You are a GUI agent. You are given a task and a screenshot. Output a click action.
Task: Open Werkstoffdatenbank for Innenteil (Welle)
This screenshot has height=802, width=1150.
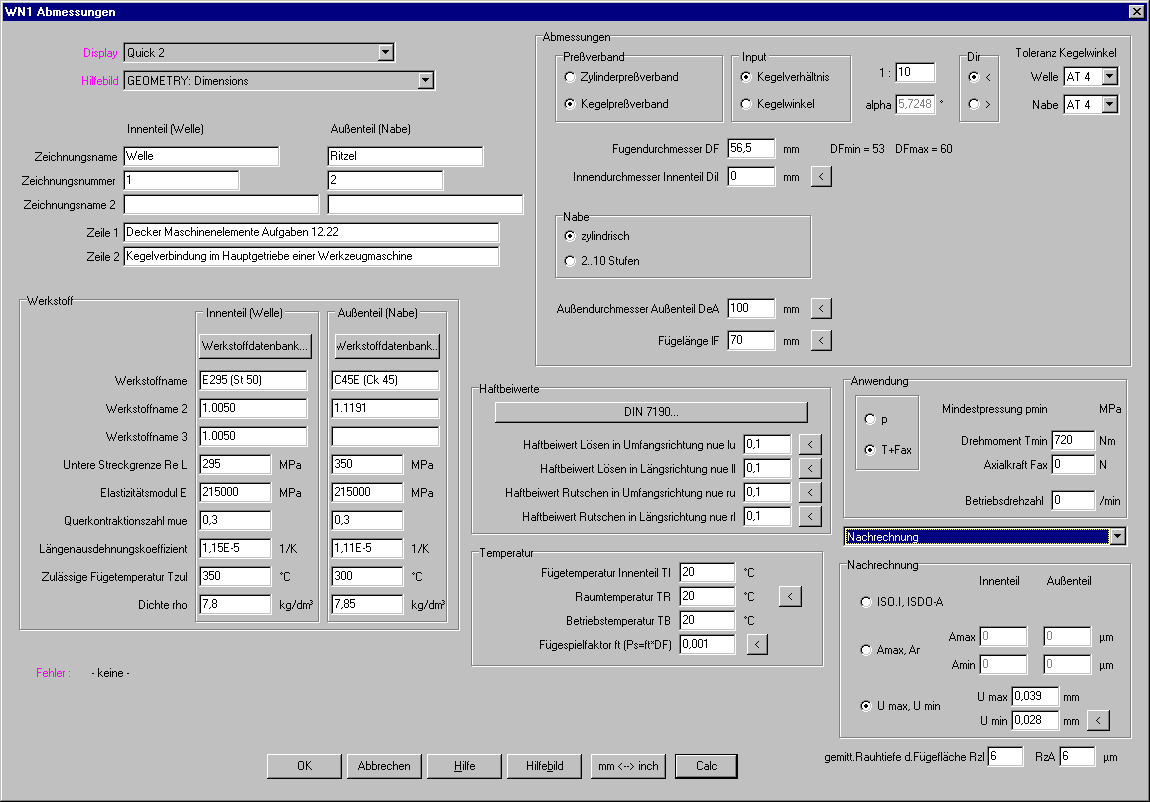tap(255, 346)
